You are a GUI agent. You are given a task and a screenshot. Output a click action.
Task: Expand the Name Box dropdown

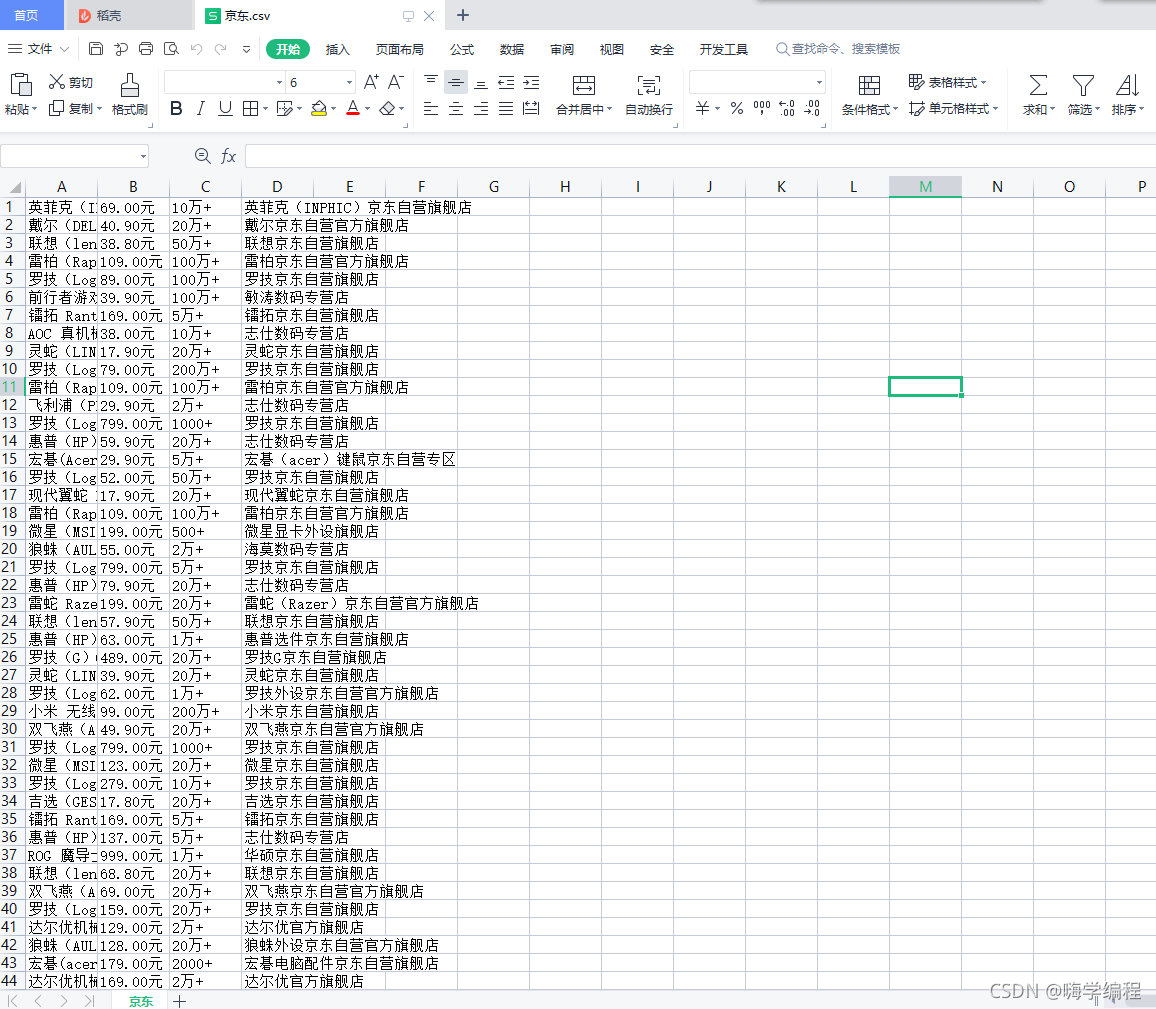pos(143,156)
